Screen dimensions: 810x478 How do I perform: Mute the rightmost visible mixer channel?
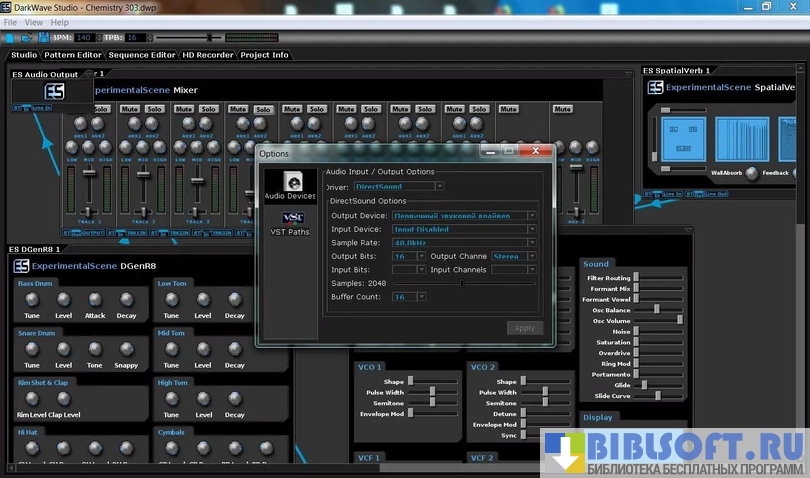coord(562,109)
